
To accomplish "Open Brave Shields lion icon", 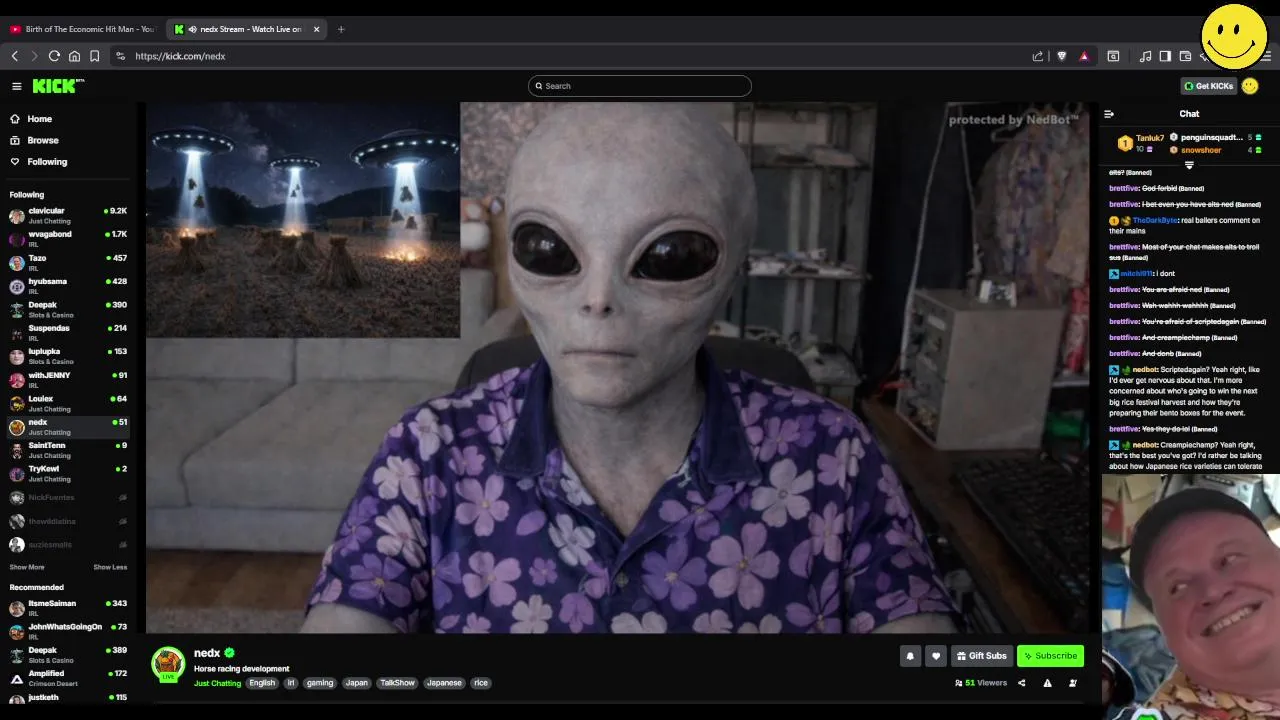I will (1062, 56).
